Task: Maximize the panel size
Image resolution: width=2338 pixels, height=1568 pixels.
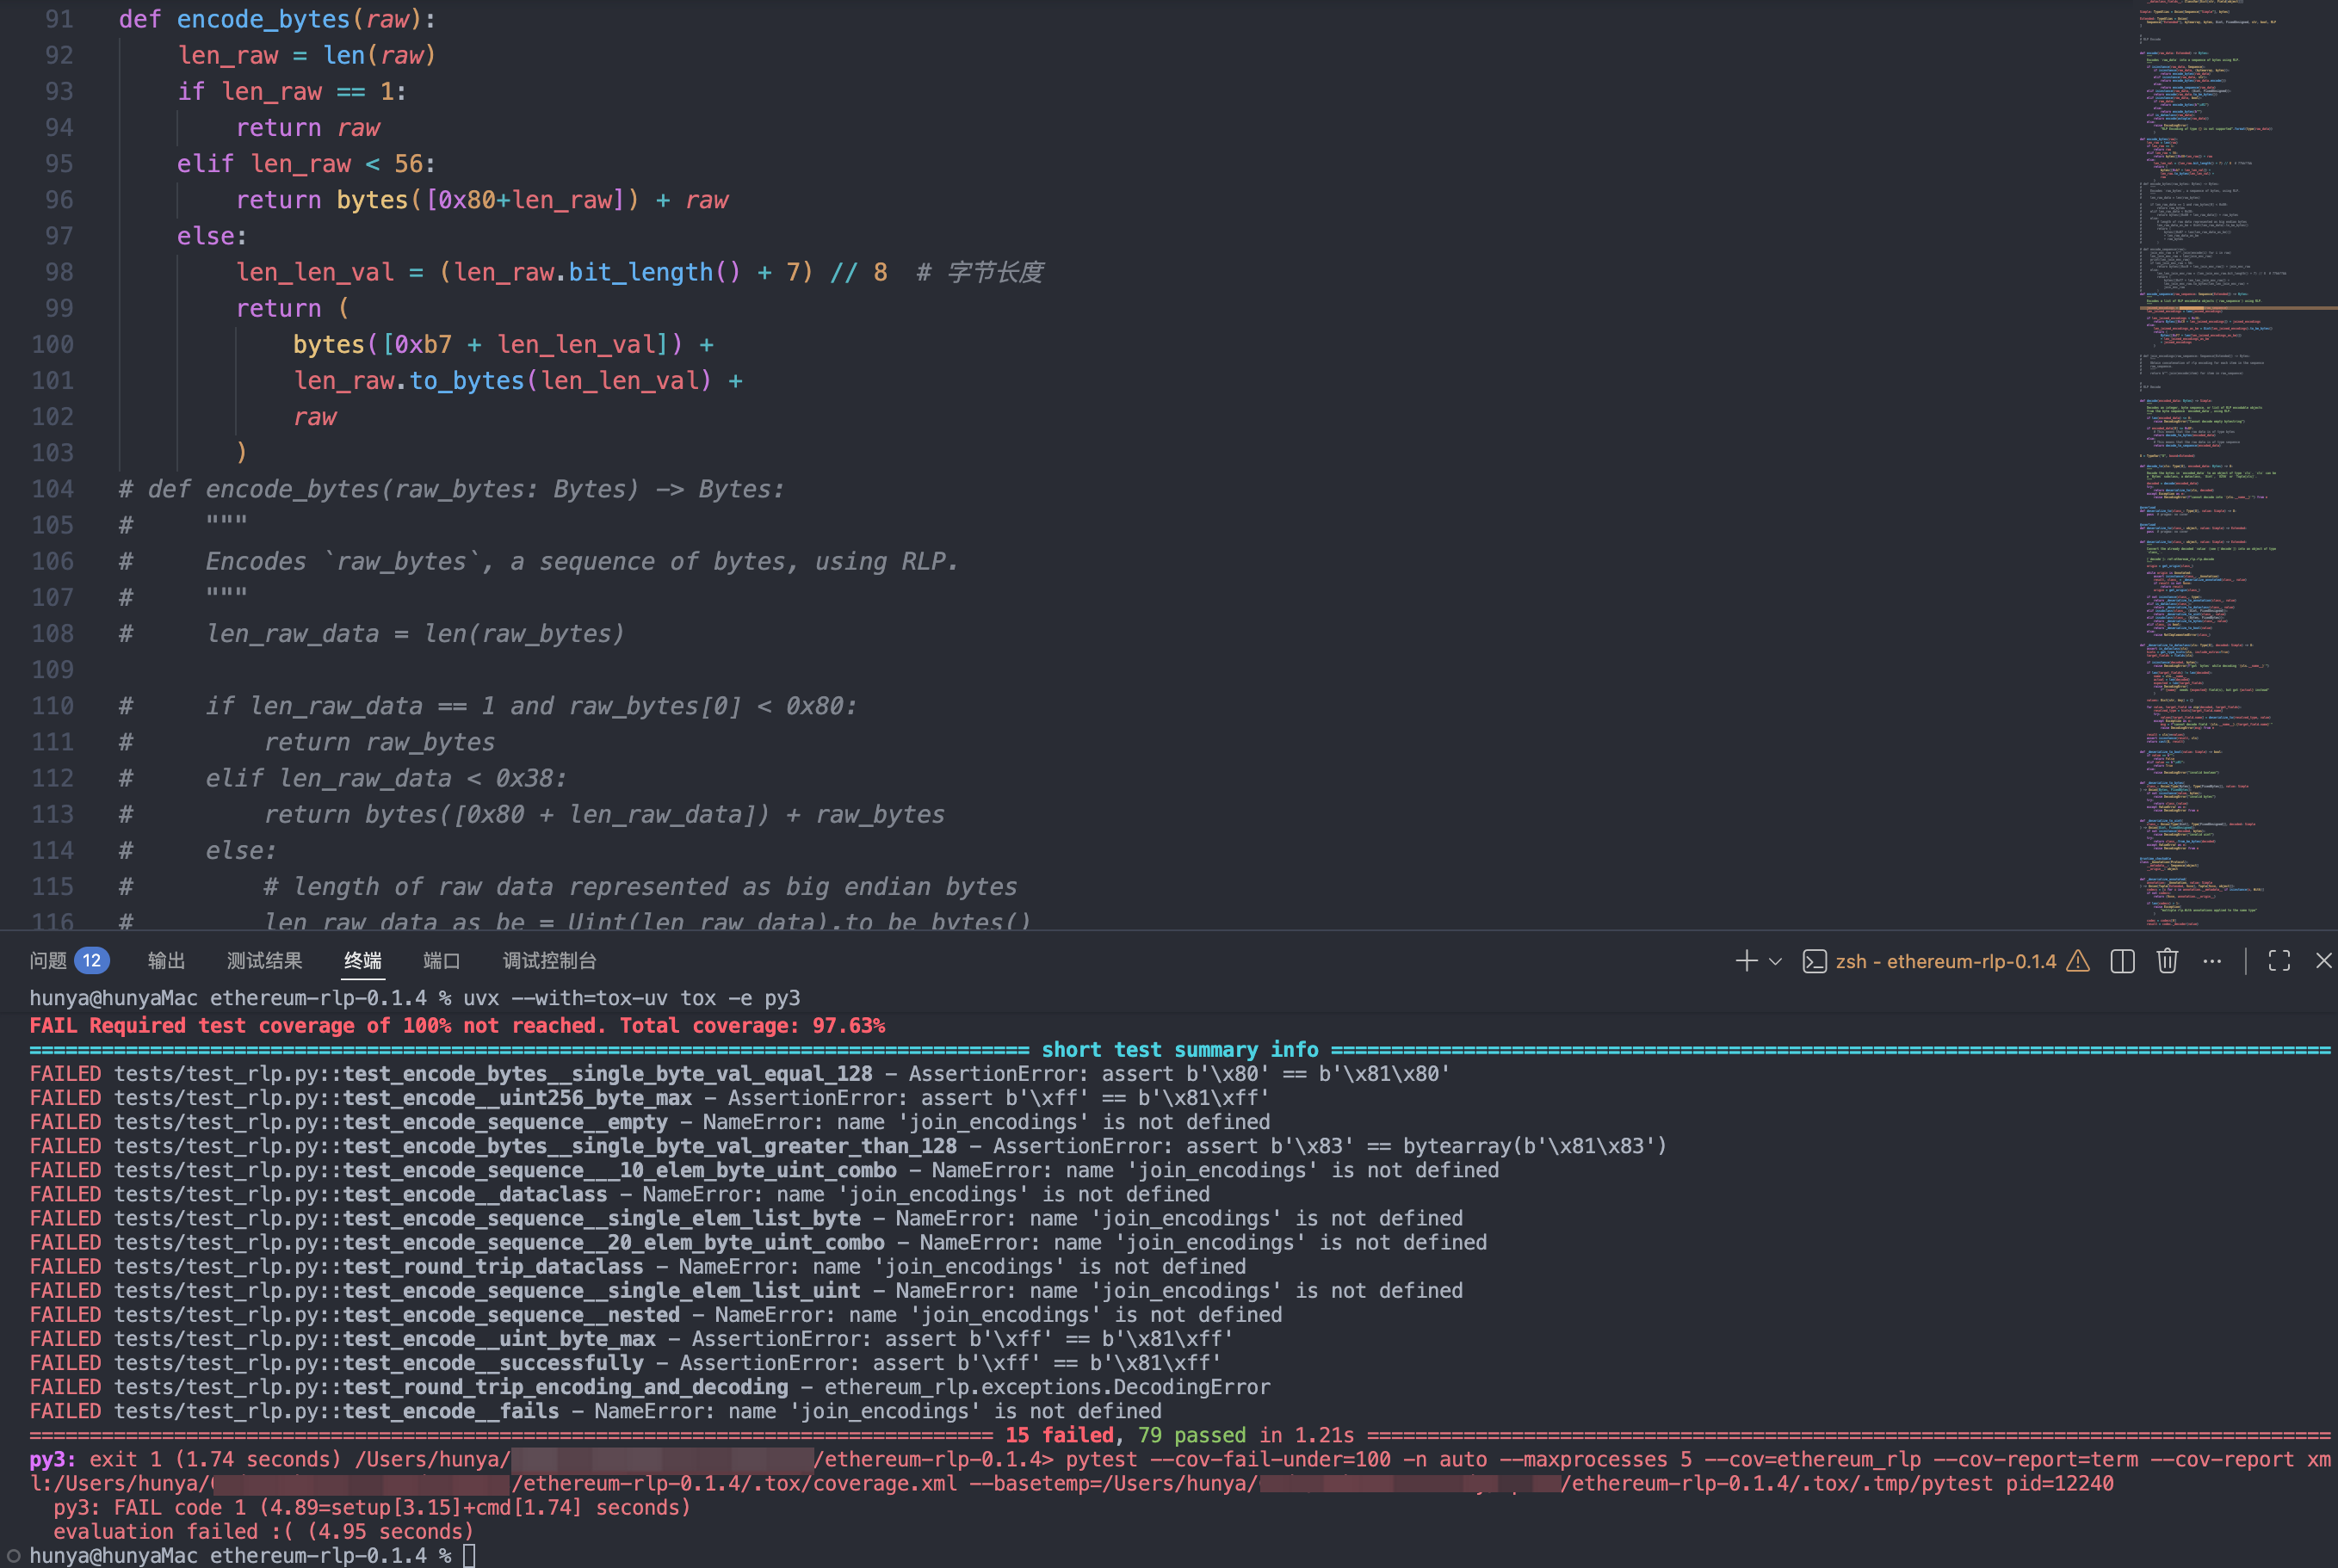Action: 2279,961
